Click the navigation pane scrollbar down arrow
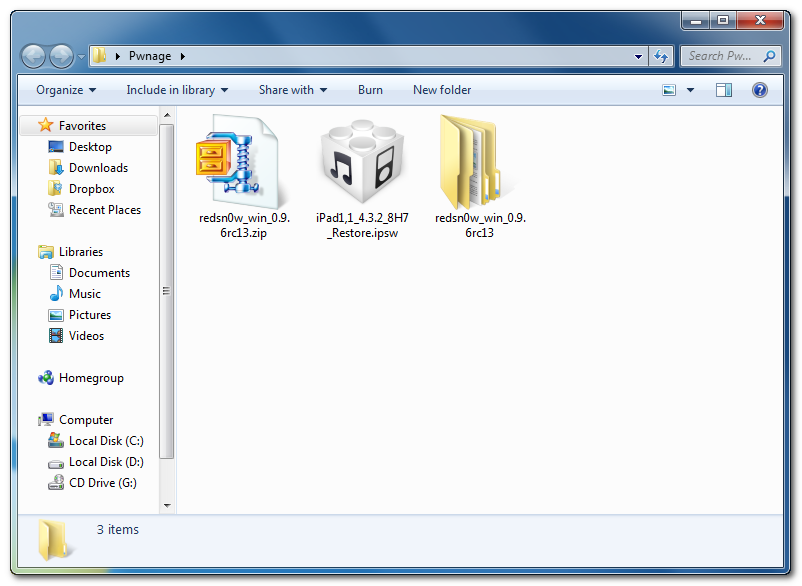The image size is (802, 586). [167, 506]
